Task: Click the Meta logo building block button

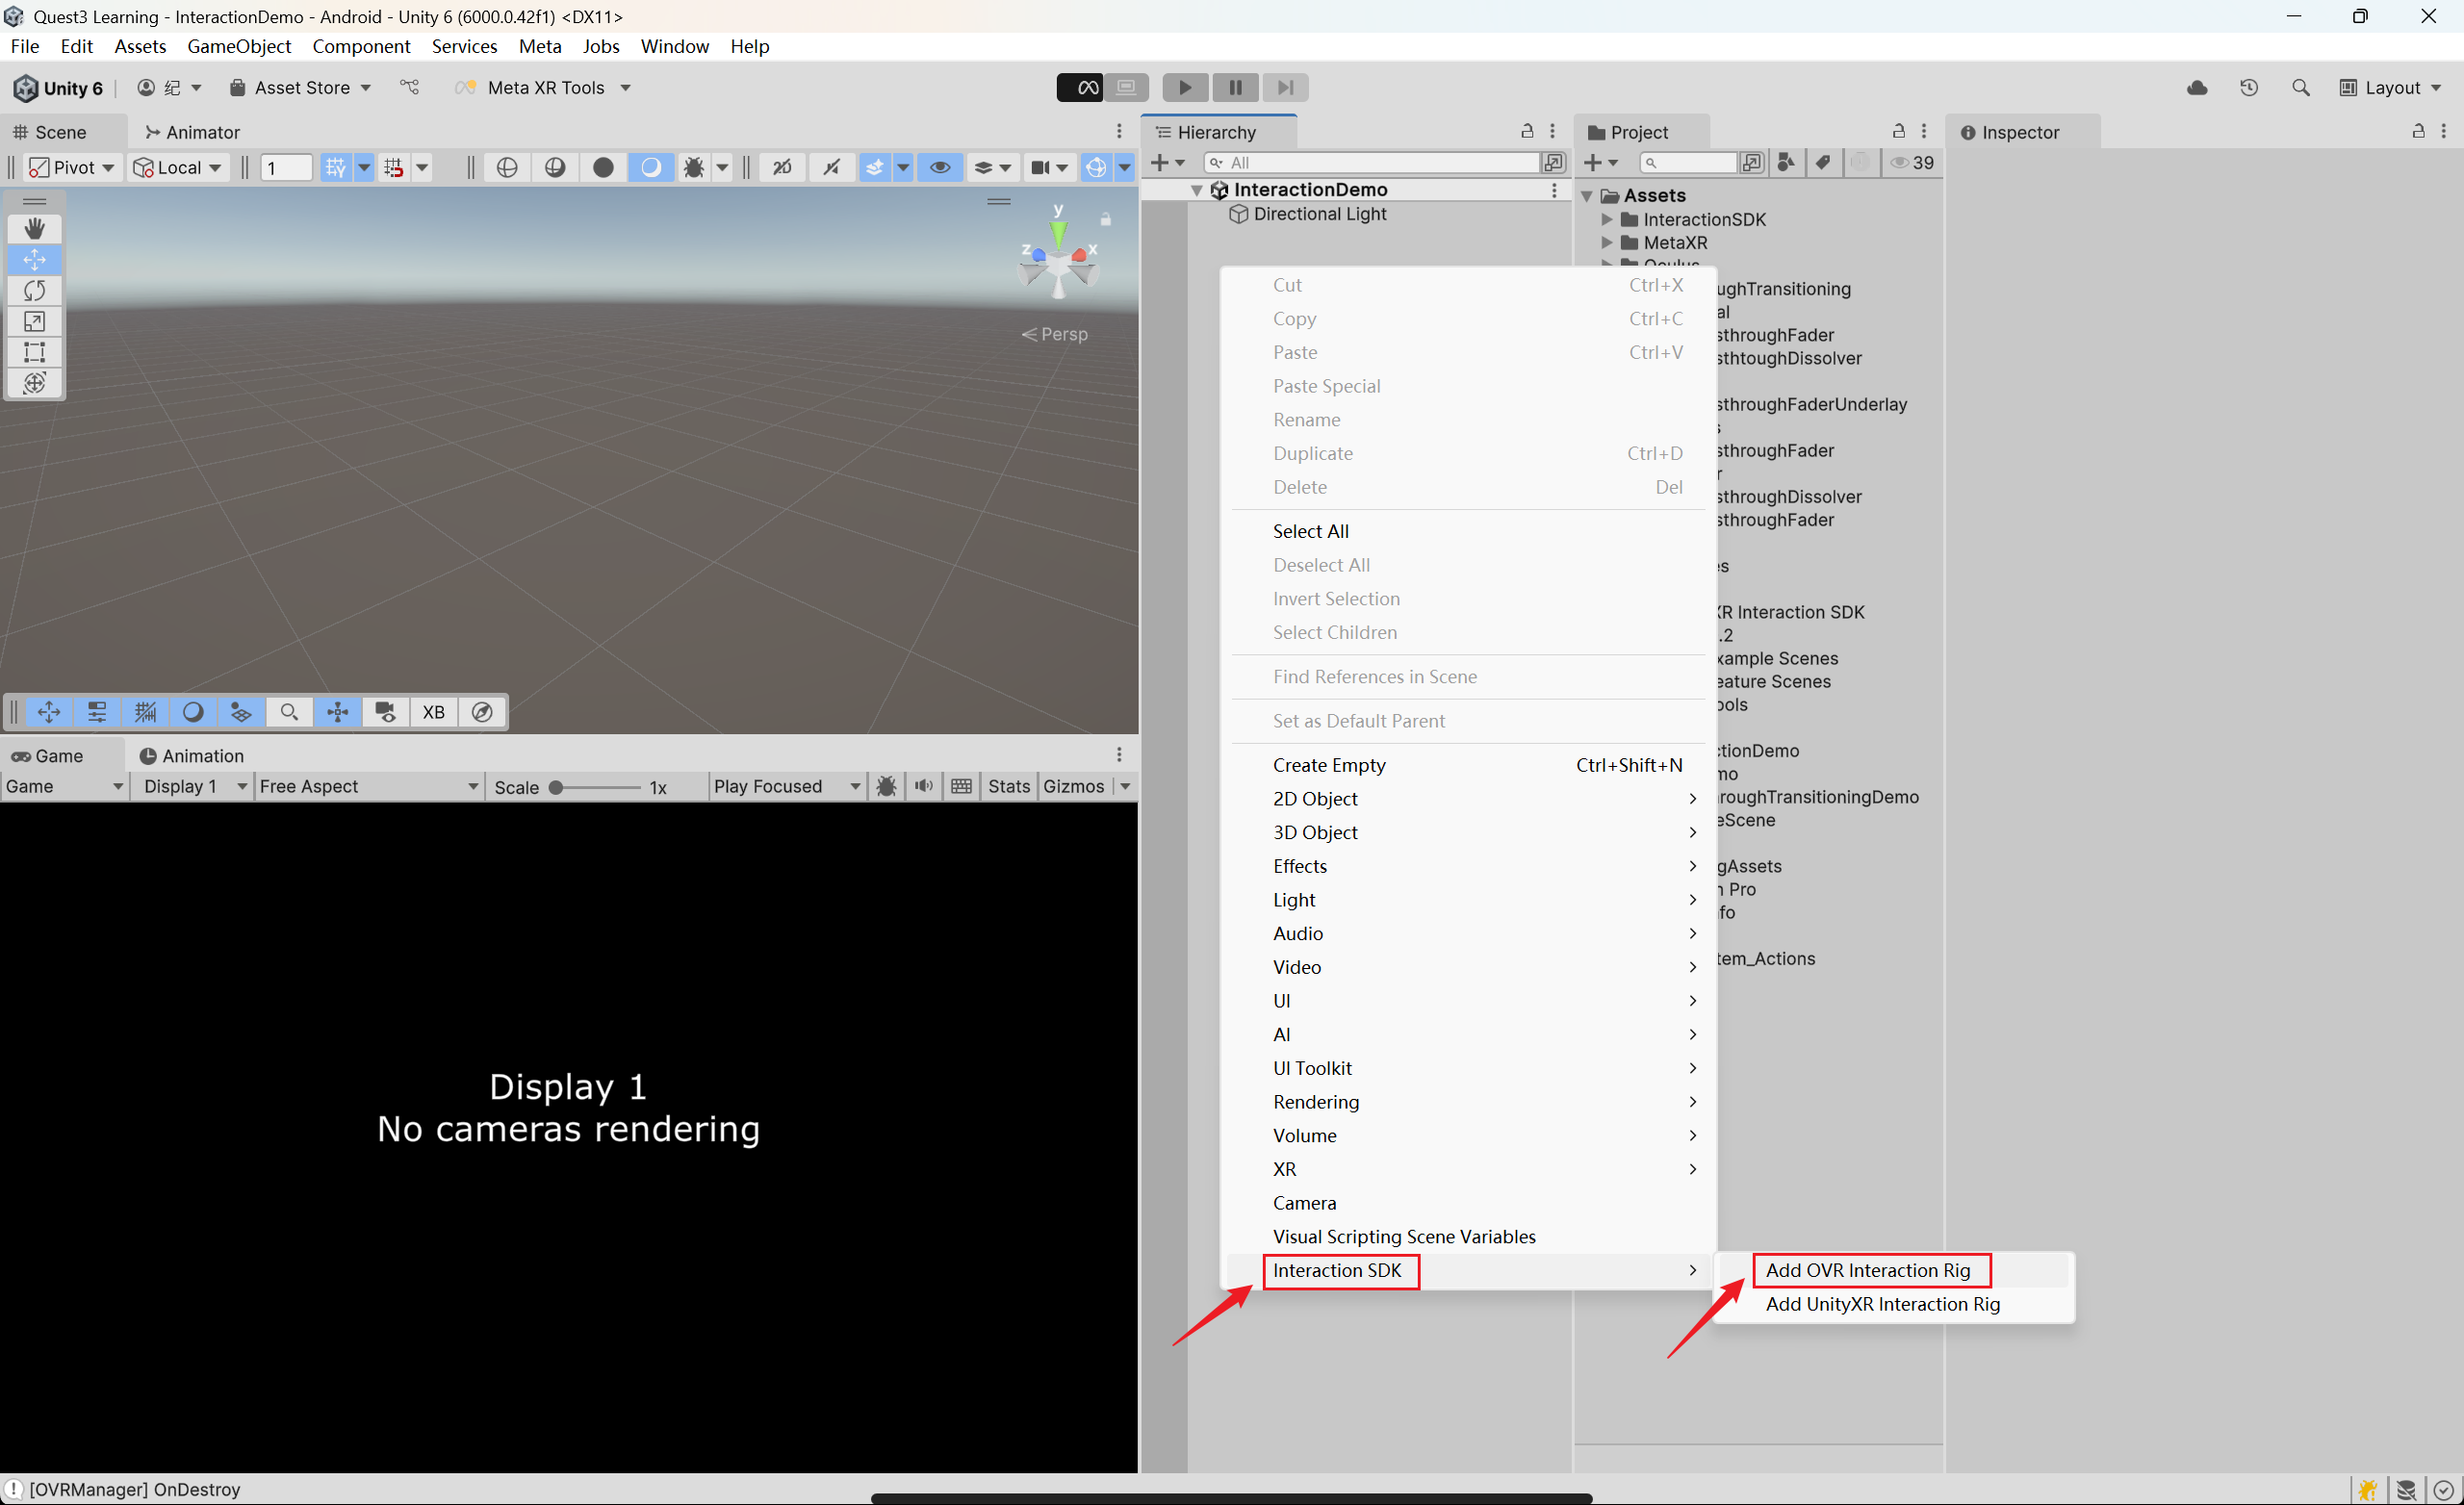Action: tap(1079, 88)
